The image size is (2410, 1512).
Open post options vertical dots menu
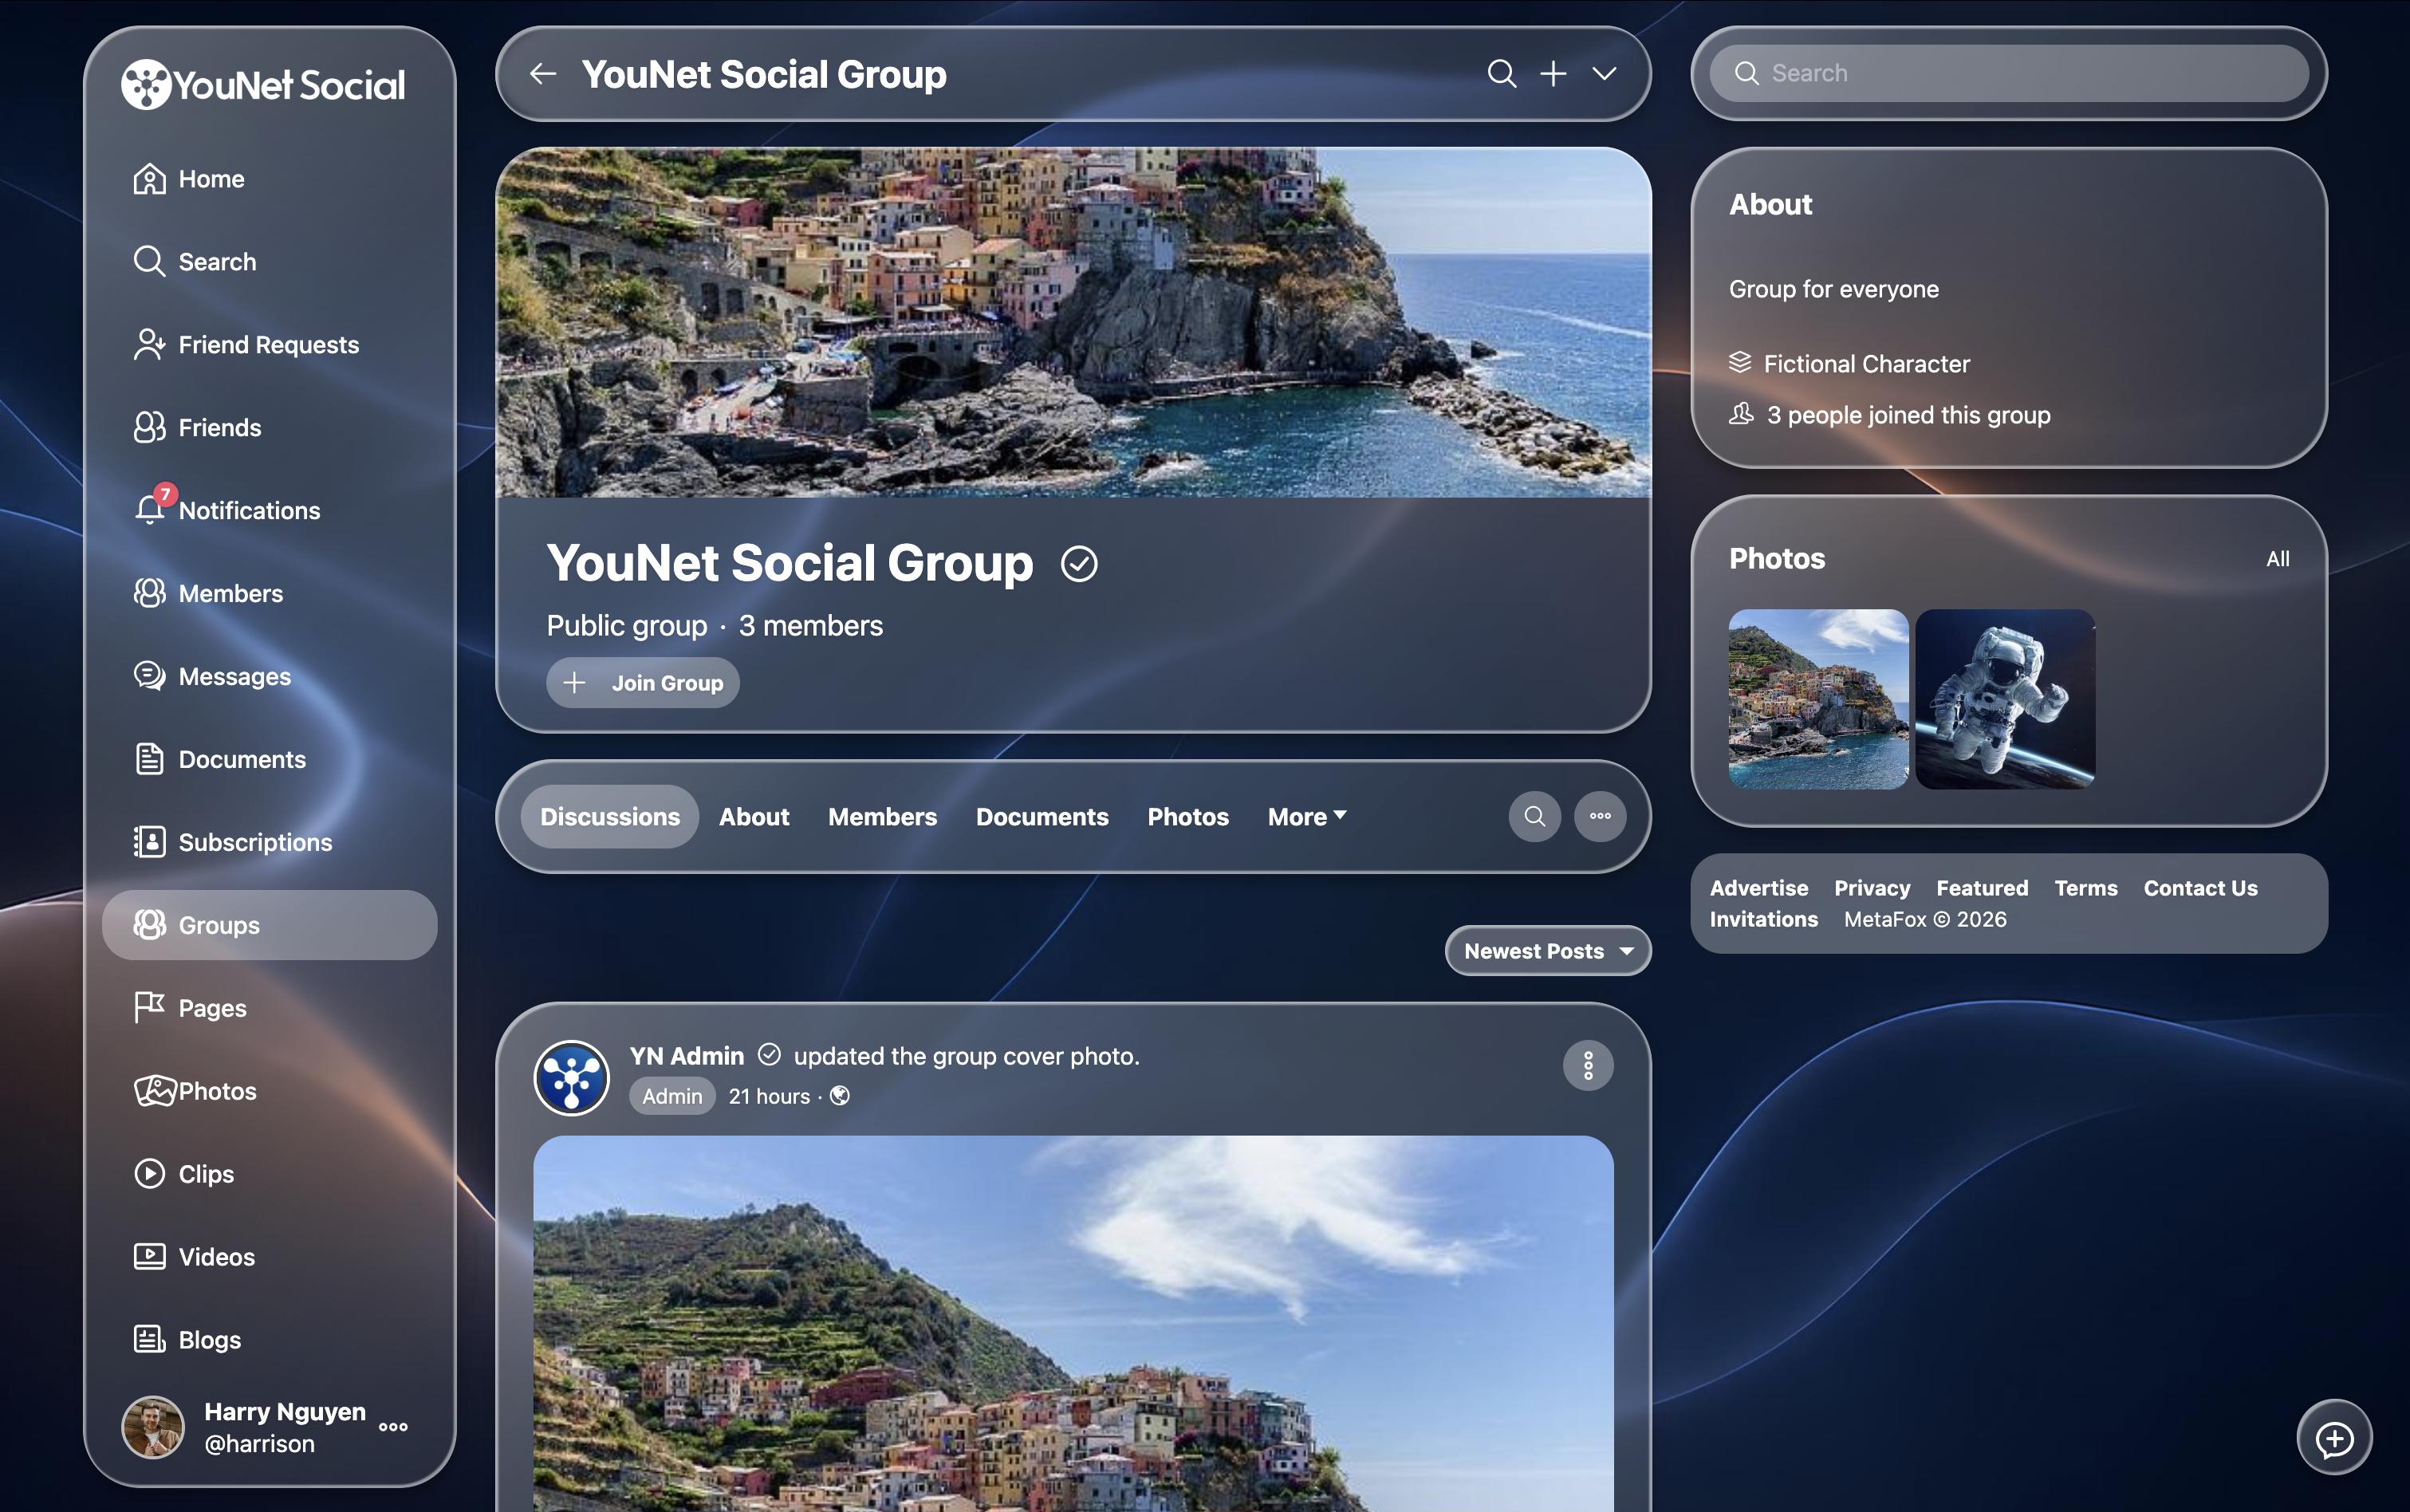1588,1066
